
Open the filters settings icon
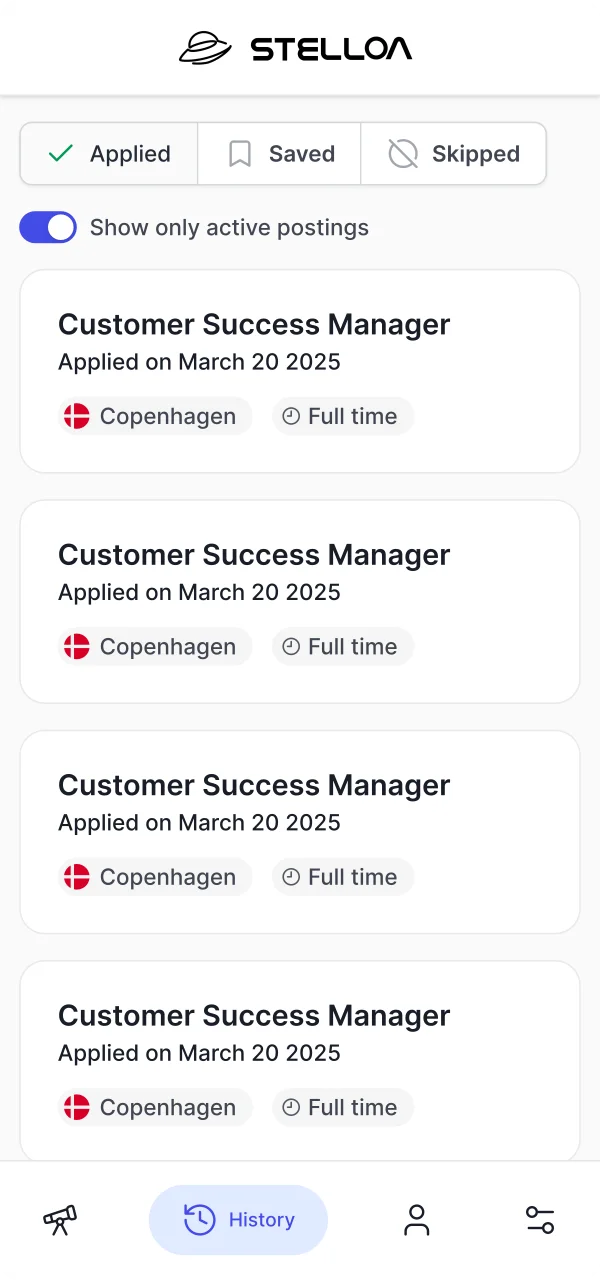[540, 1219]
